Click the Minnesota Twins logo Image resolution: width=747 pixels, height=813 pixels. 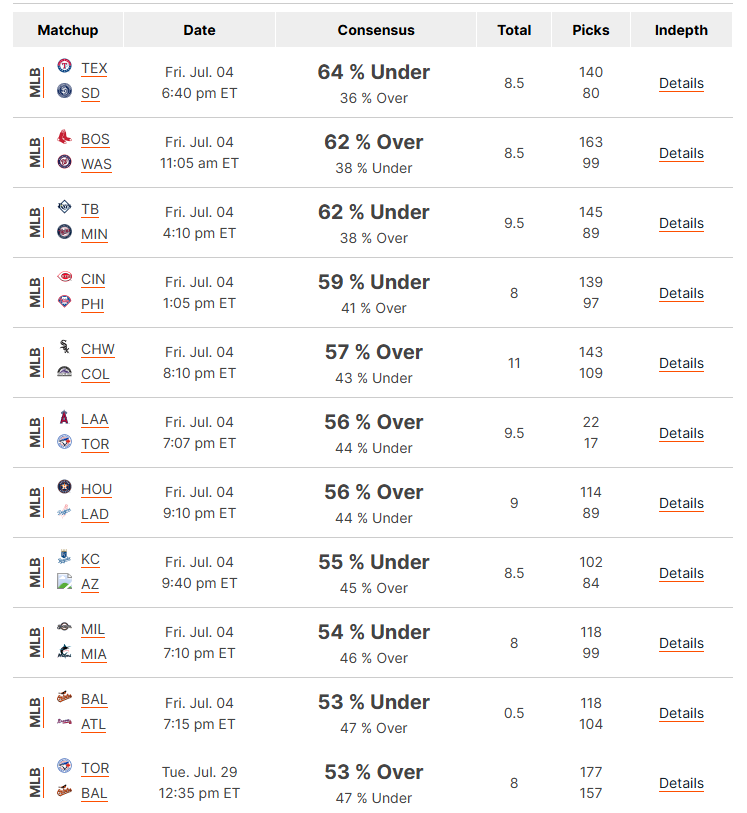tap(64, 231)
